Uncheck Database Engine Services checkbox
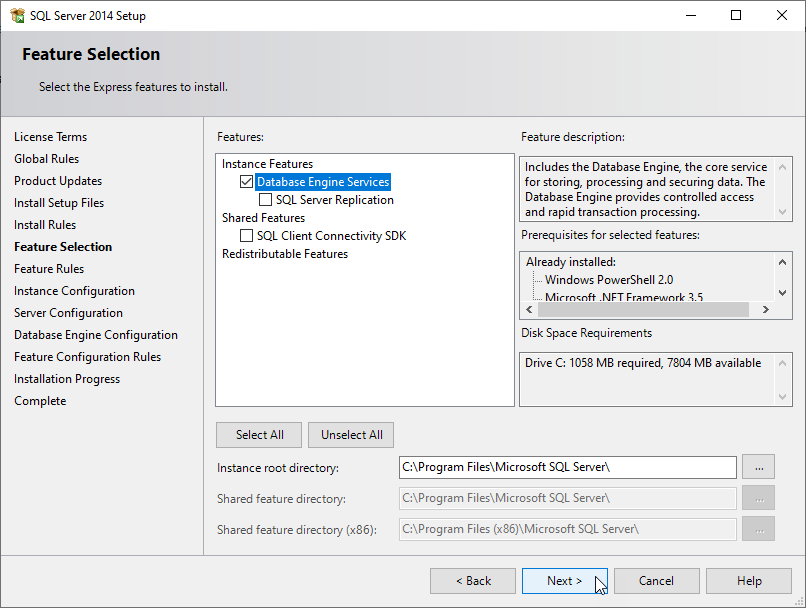 (246, 182)
